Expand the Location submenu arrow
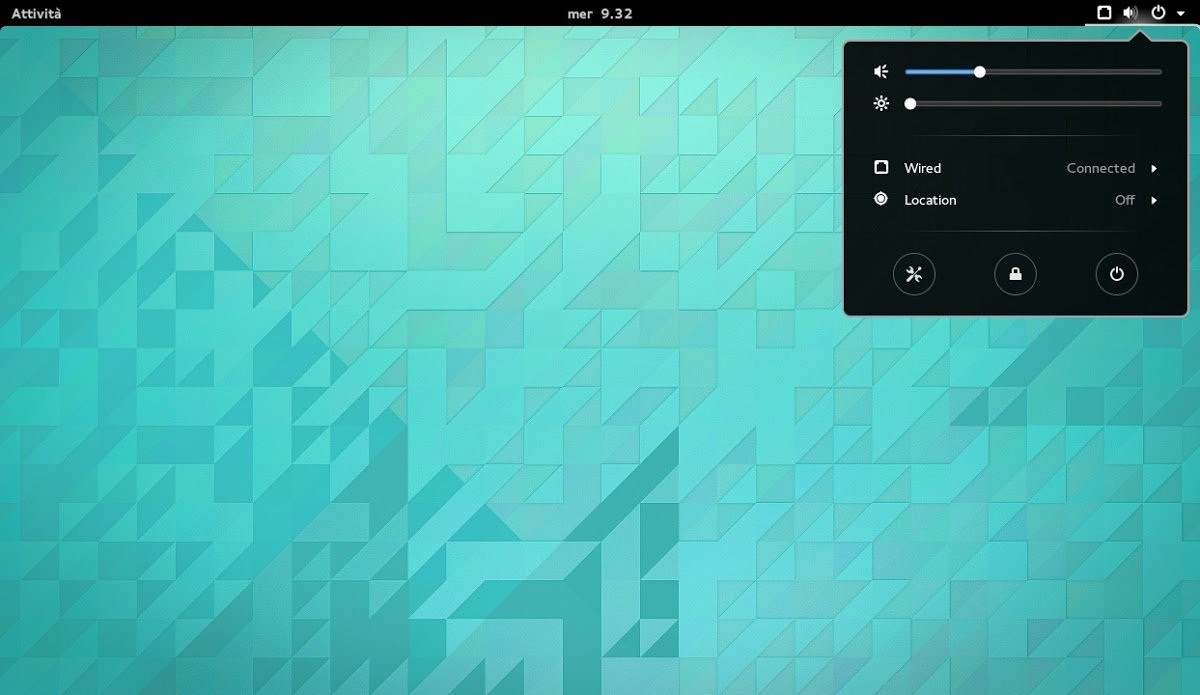 point(1154,200)
